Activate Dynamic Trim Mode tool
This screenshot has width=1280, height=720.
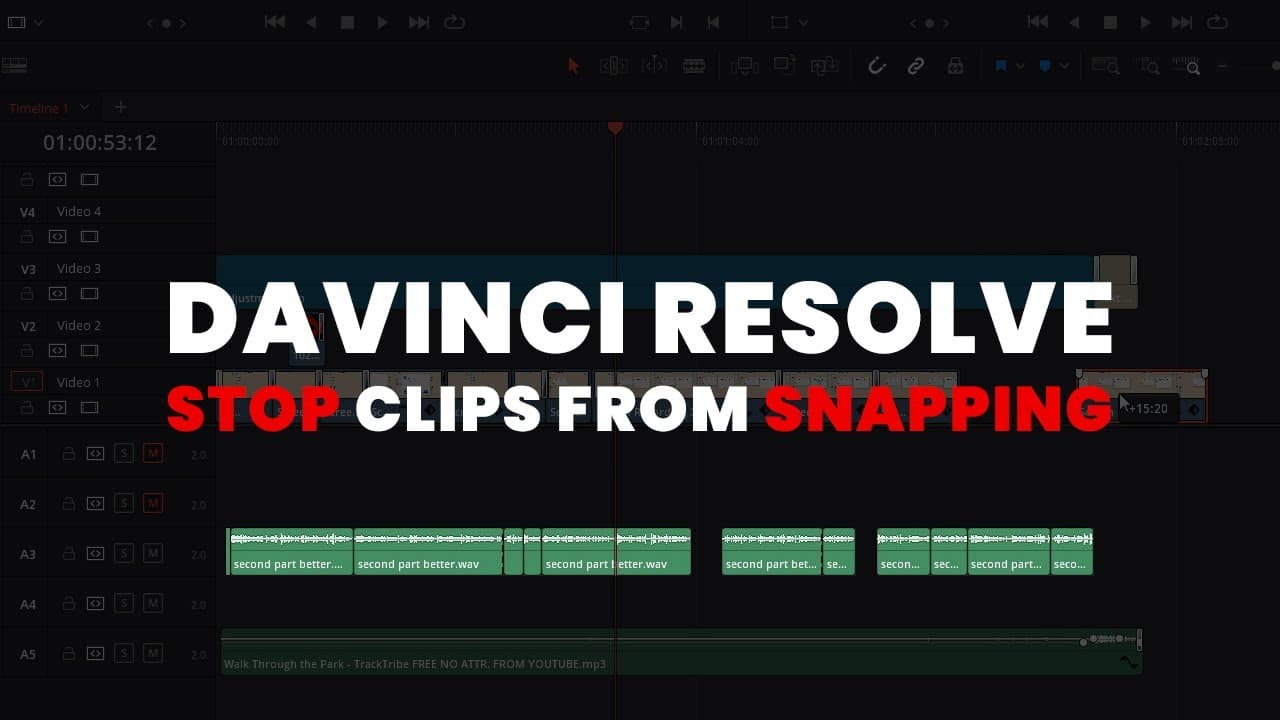[x=654, y=66]
